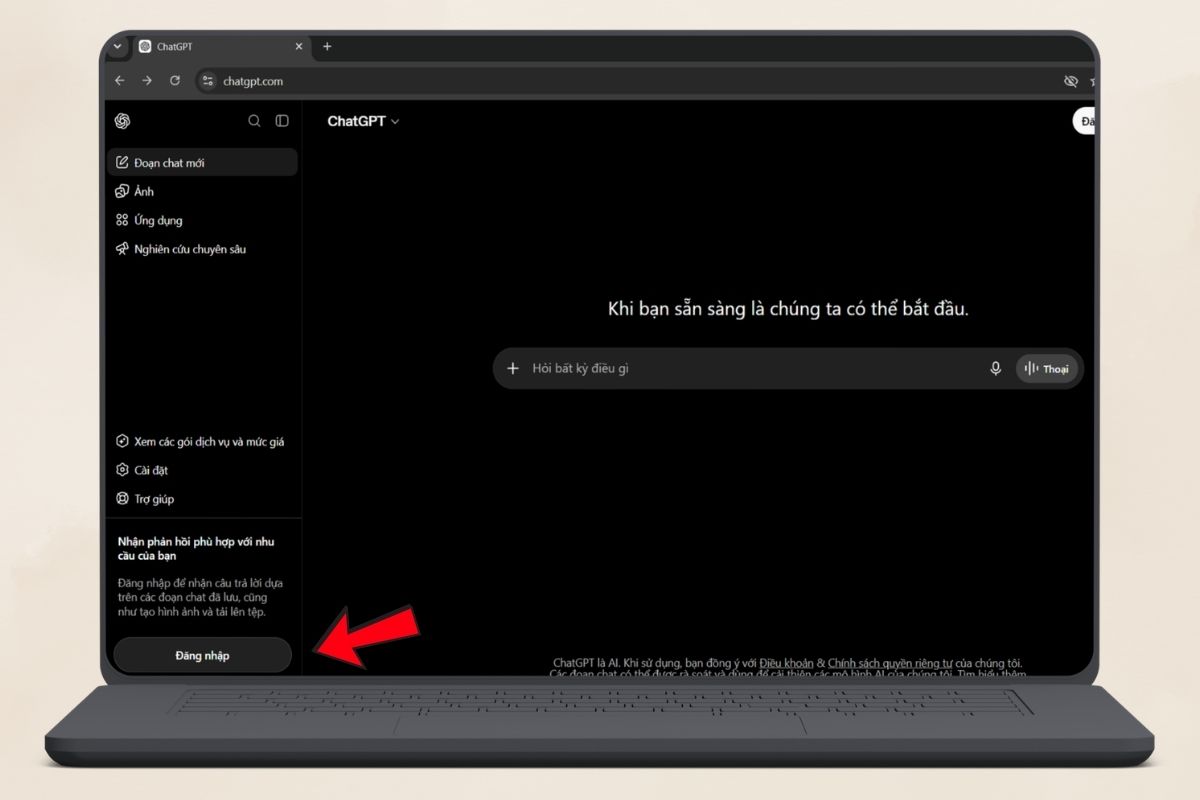Viewport: 1200px width, 800px height.
Task: Start a new chat via Đoạn chat mới
Action: tap(202, 162)
